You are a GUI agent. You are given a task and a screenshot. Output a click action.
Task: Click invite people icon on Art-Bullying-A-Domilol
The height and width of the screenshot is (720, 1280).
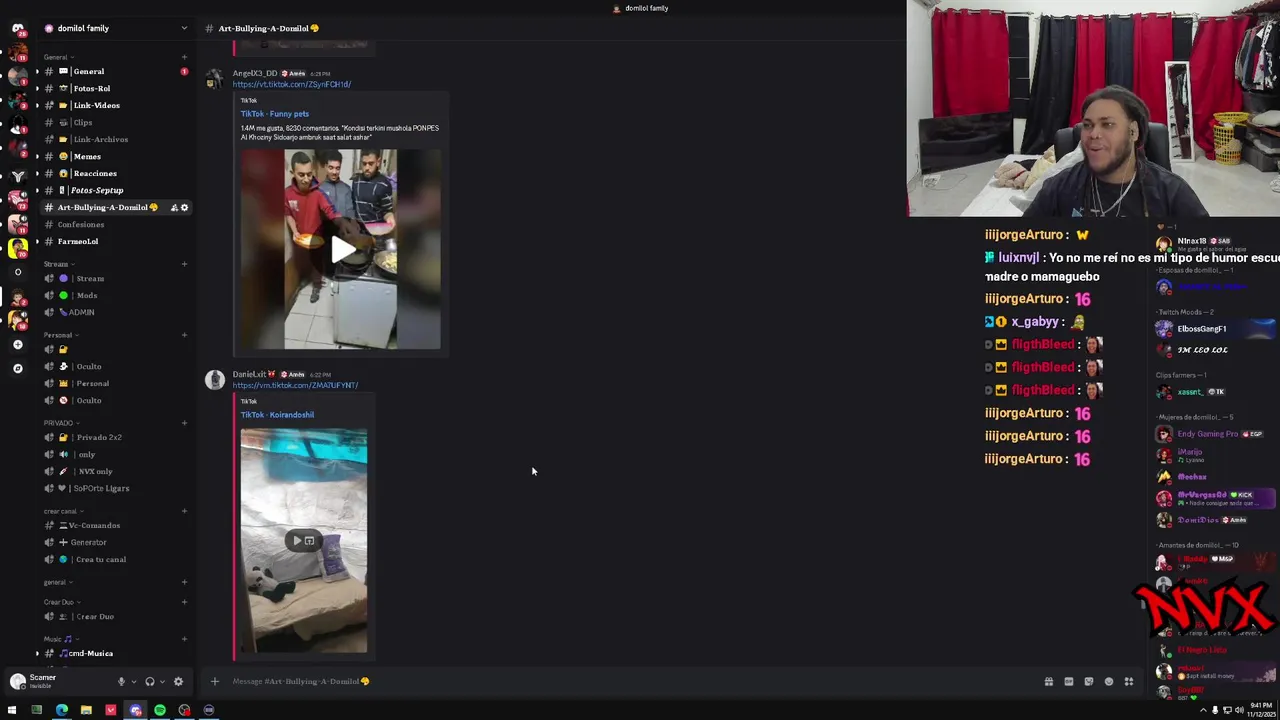coord(173,207)
